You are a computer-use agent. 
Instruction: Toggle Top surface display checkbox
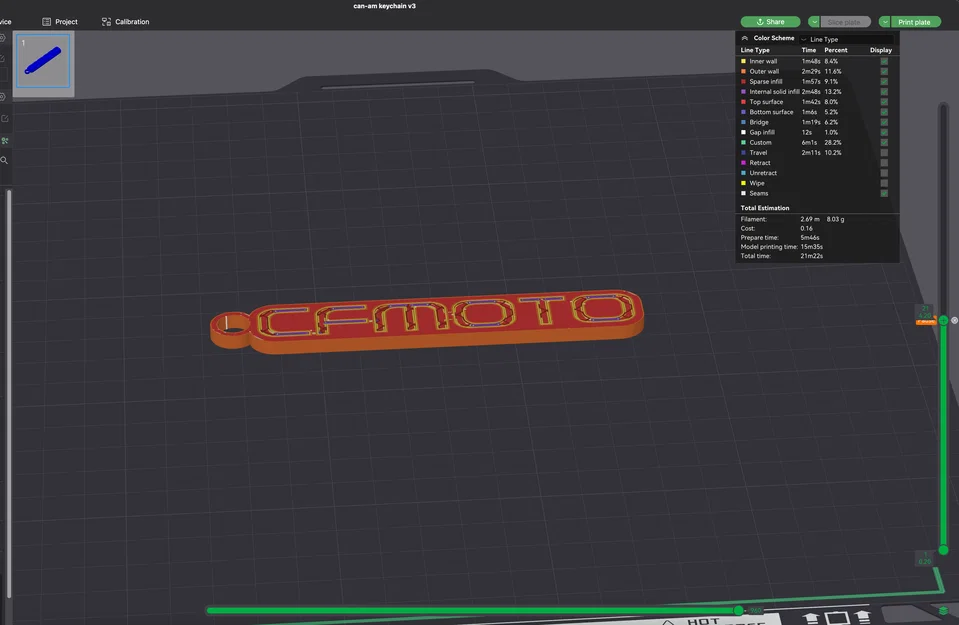pyautogui.click(x=884, y=102)
